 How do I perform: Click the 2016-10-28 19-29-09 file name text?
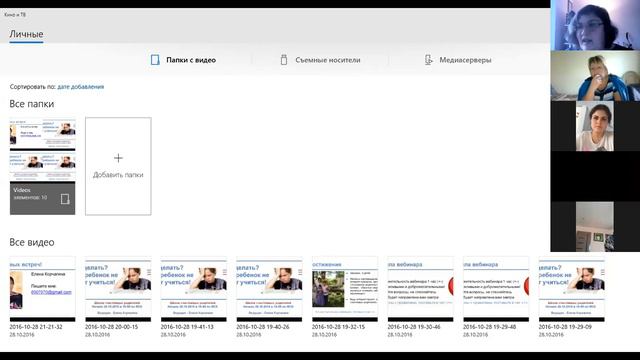(x=565, y=327)
